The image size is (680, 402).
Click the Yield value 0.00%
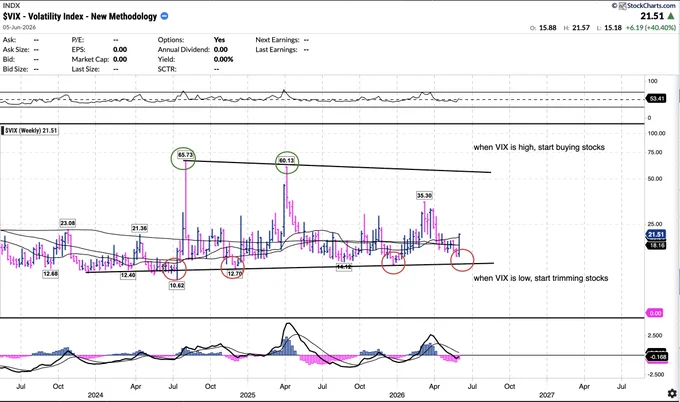pyautogui.click(x=223, y=59)
